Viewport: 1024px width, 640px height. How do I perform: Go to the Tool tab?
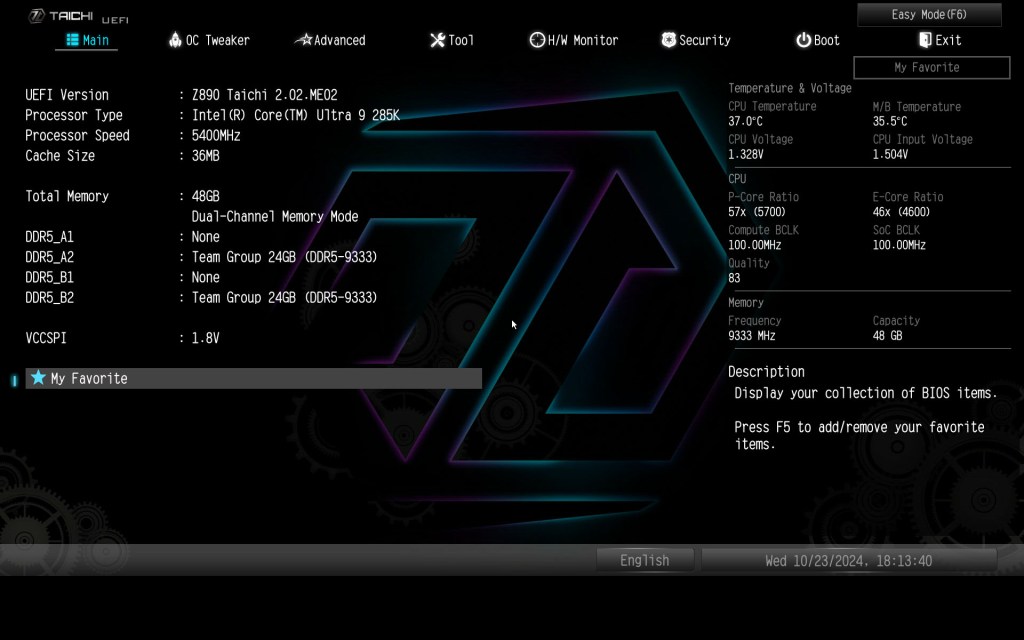point(452,40)
